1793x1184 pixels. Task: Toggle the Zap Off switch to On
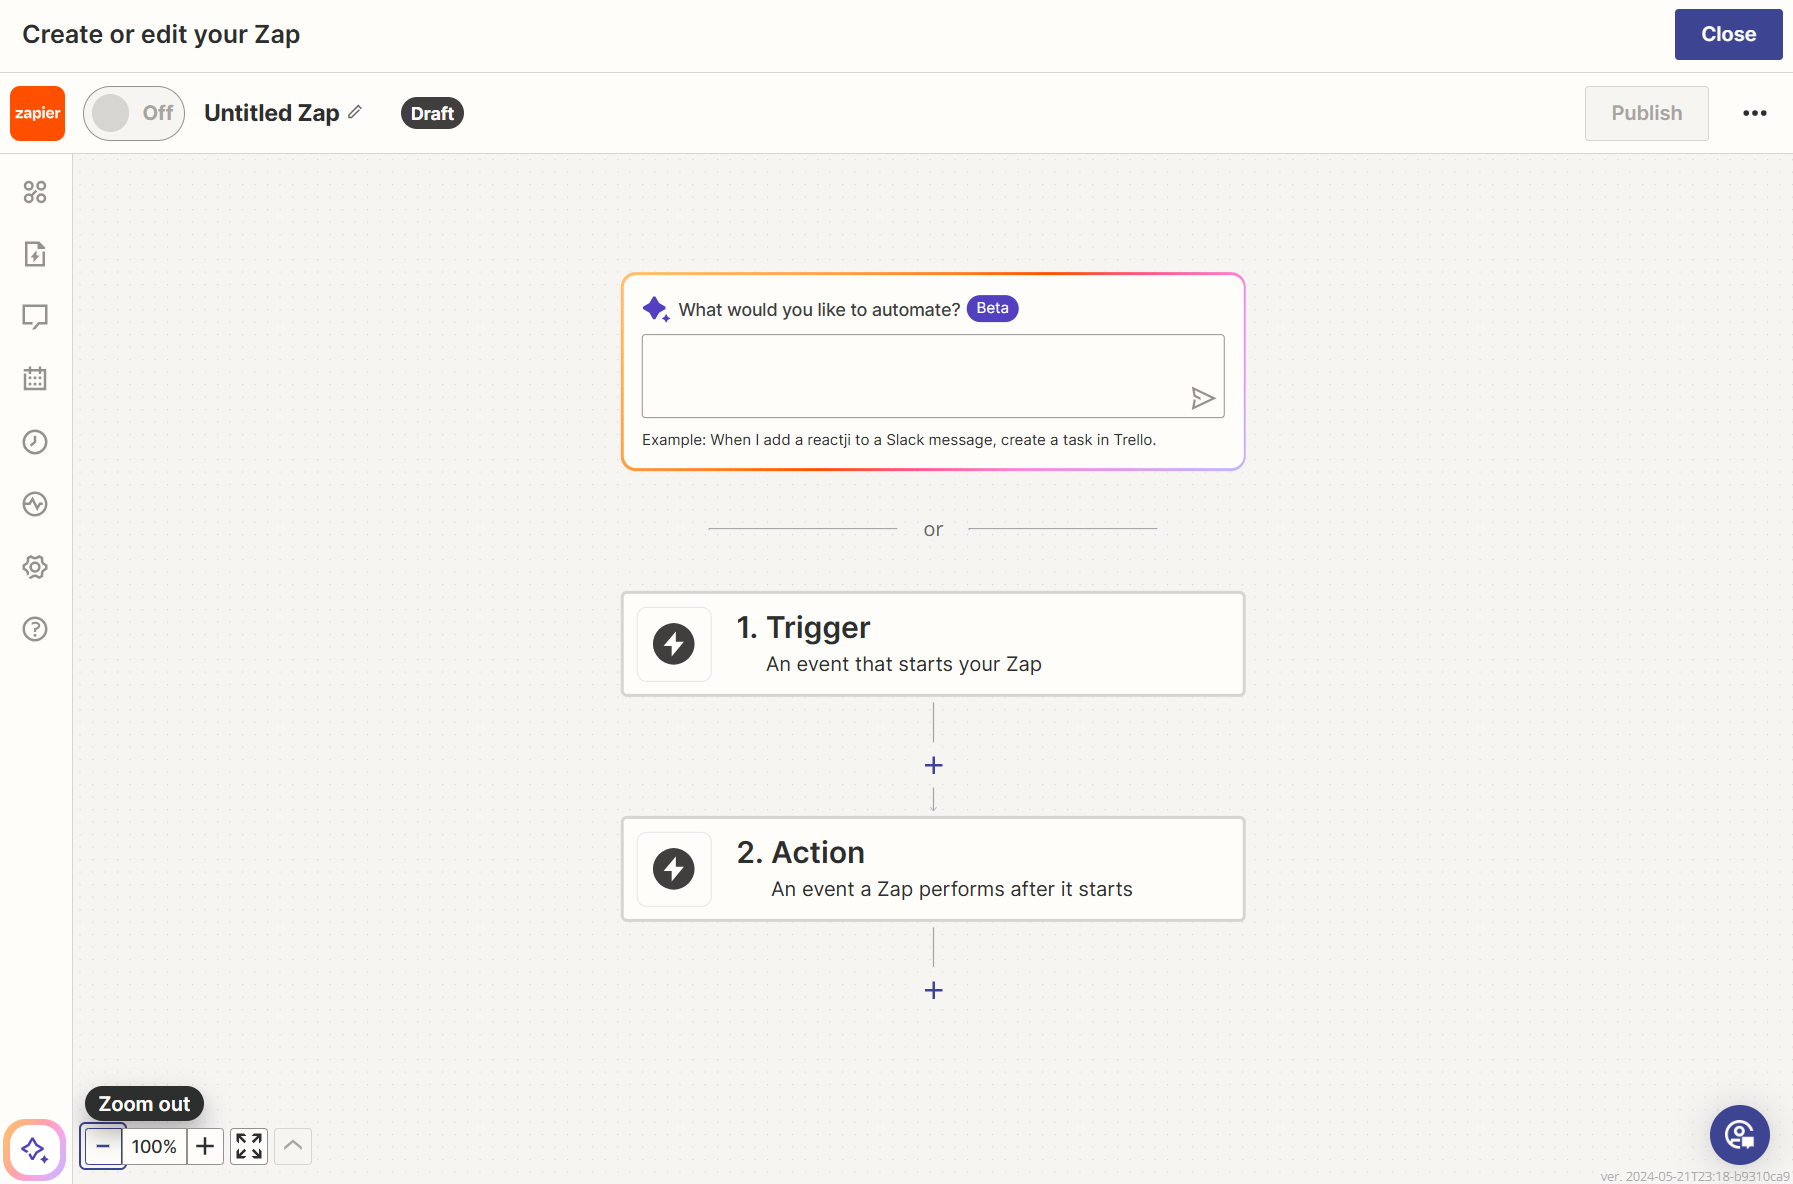pos(133,113)
